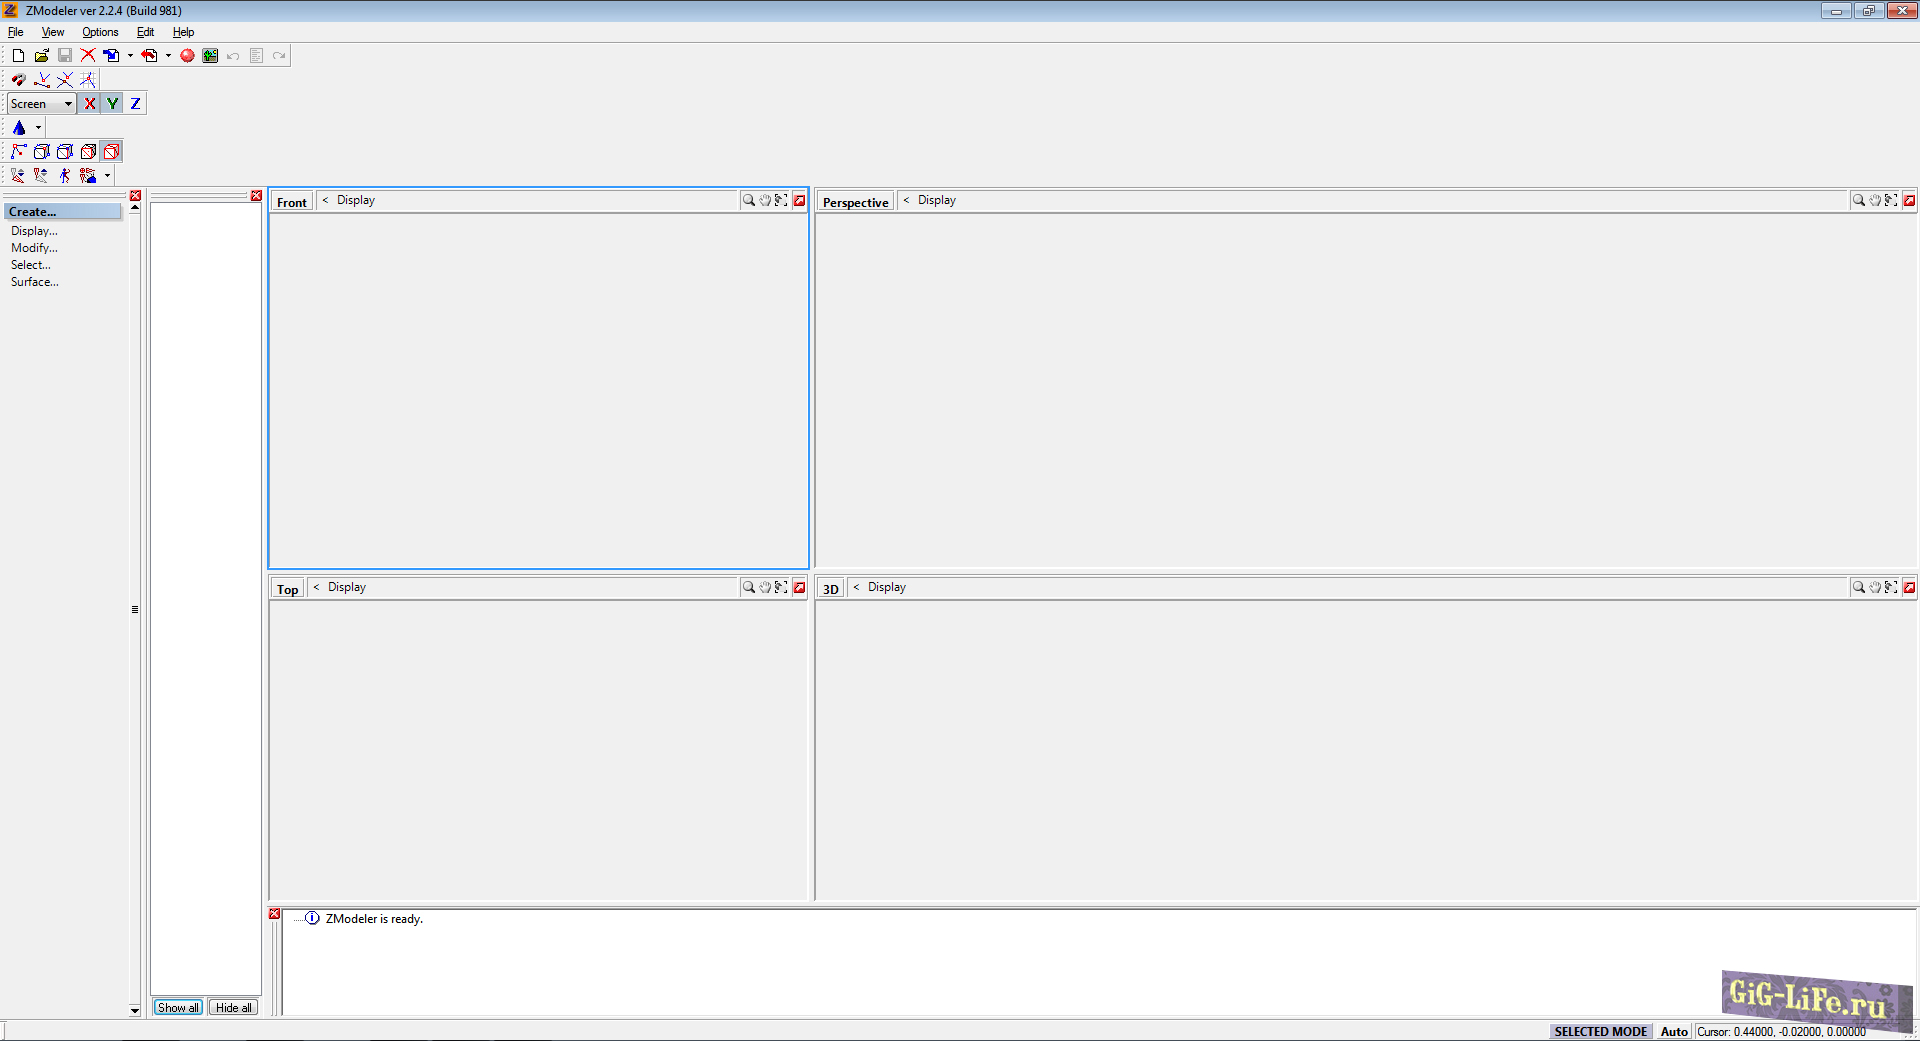Maximize the Top viewport with red arrow
The image size is (1920, 1041).
pos(800,588)
